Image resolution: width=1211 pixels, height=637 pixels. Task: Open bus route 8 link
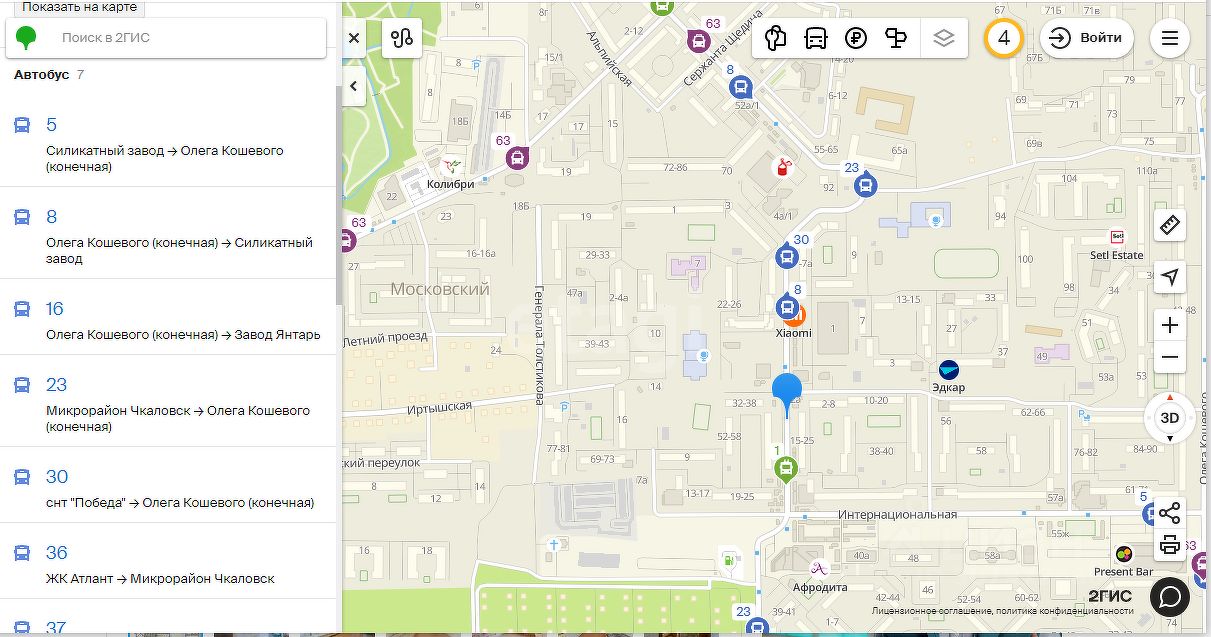(x=52, y=217)
